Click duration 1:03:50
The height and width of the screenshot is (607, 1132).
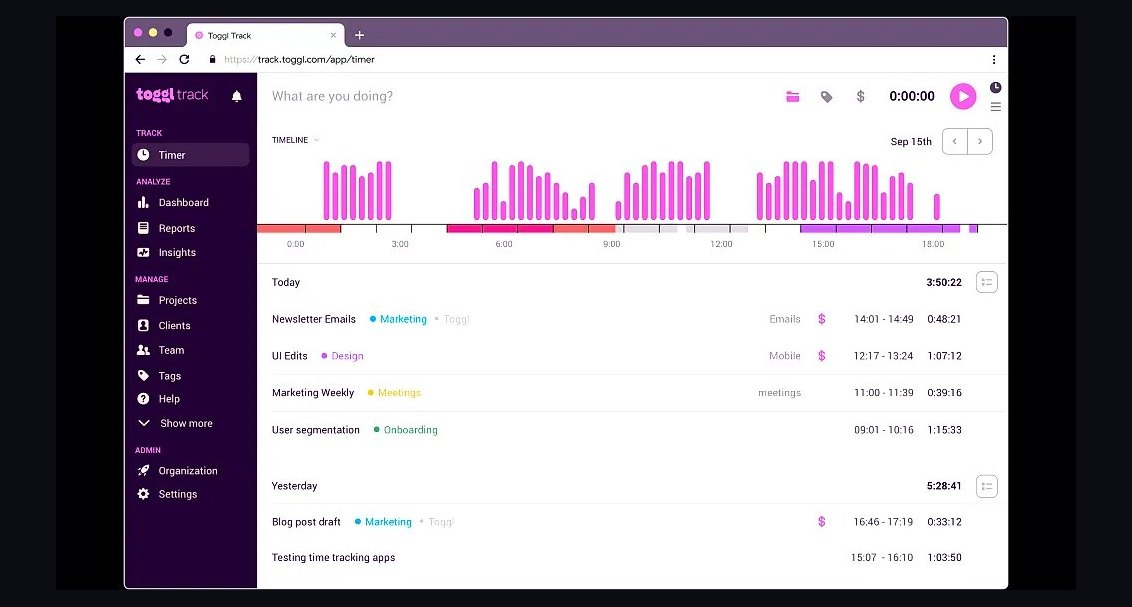[x=944, y=557]
